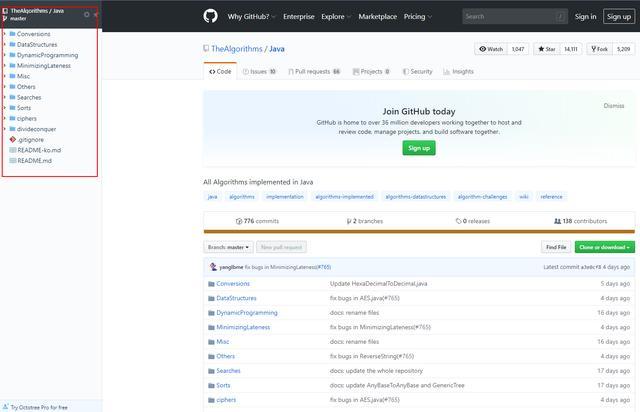The height and width of the screenshot is (412, 640).
Task: Expand the Sorts folder in Octotree
Action: click(x=4, y=108)
